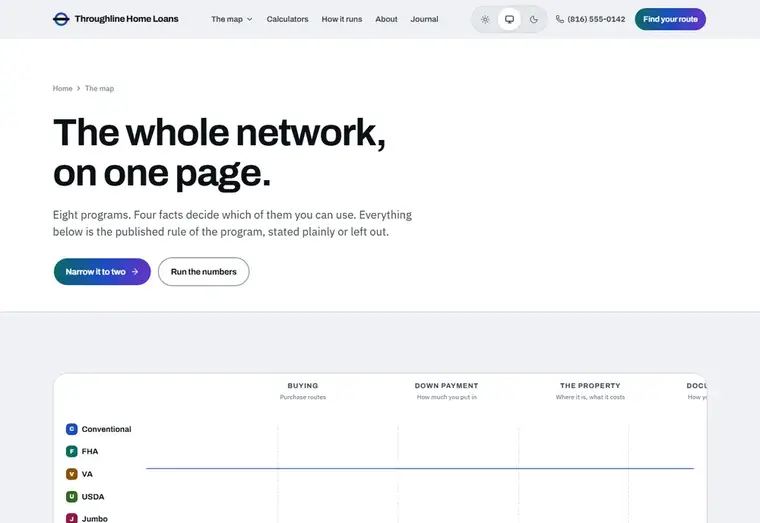Image resolution: width=760 pixels, height=523 pixels.
Task: Select system theme monitor icon
Action: pos(509,19)
